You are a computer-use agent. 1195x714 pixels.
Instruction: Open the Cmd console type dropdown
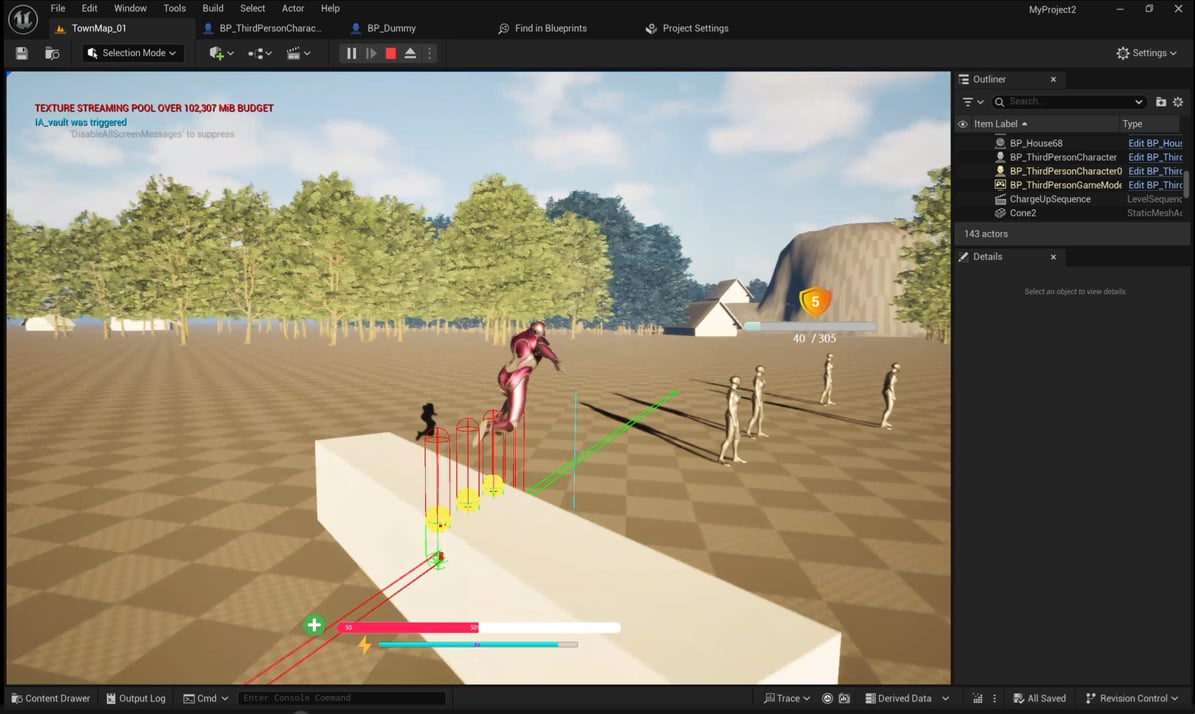pyautogui.click(x=206, y=698)
